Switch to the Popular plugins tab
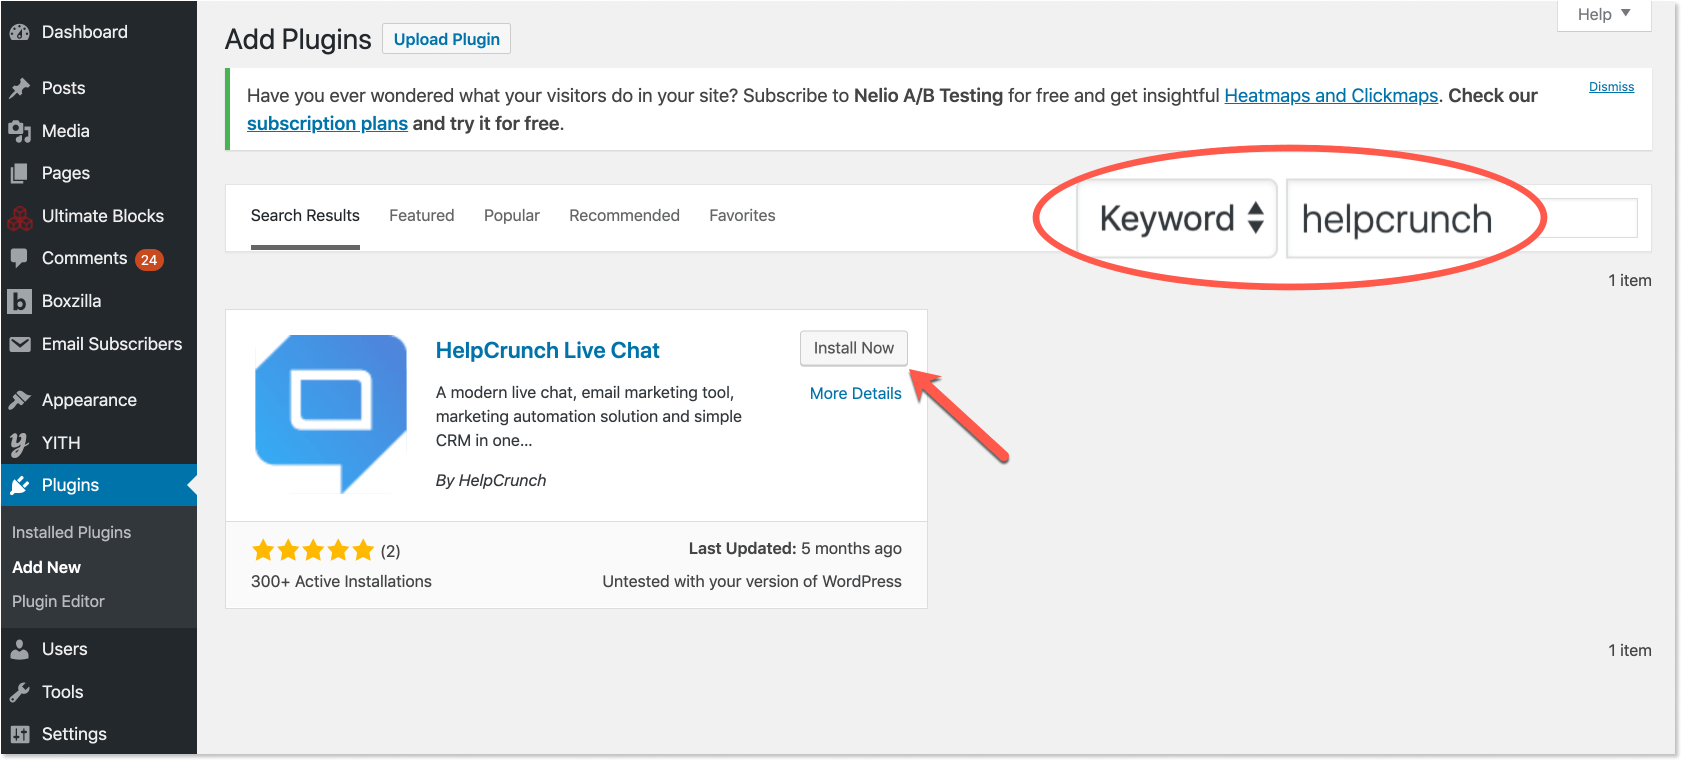 pyautogui.click(x=511, y=215)
